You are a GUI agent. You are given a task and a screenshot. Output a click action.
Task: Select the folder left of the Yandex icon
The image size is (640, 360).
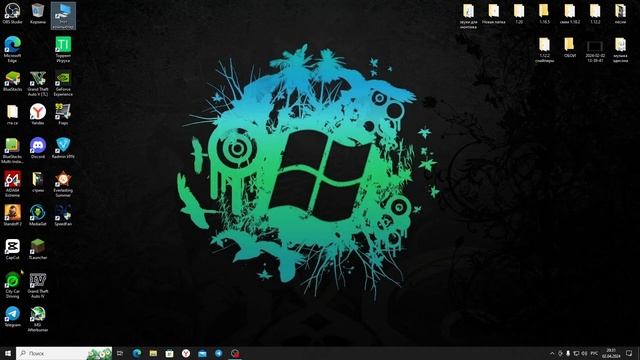tap(12, 114)
